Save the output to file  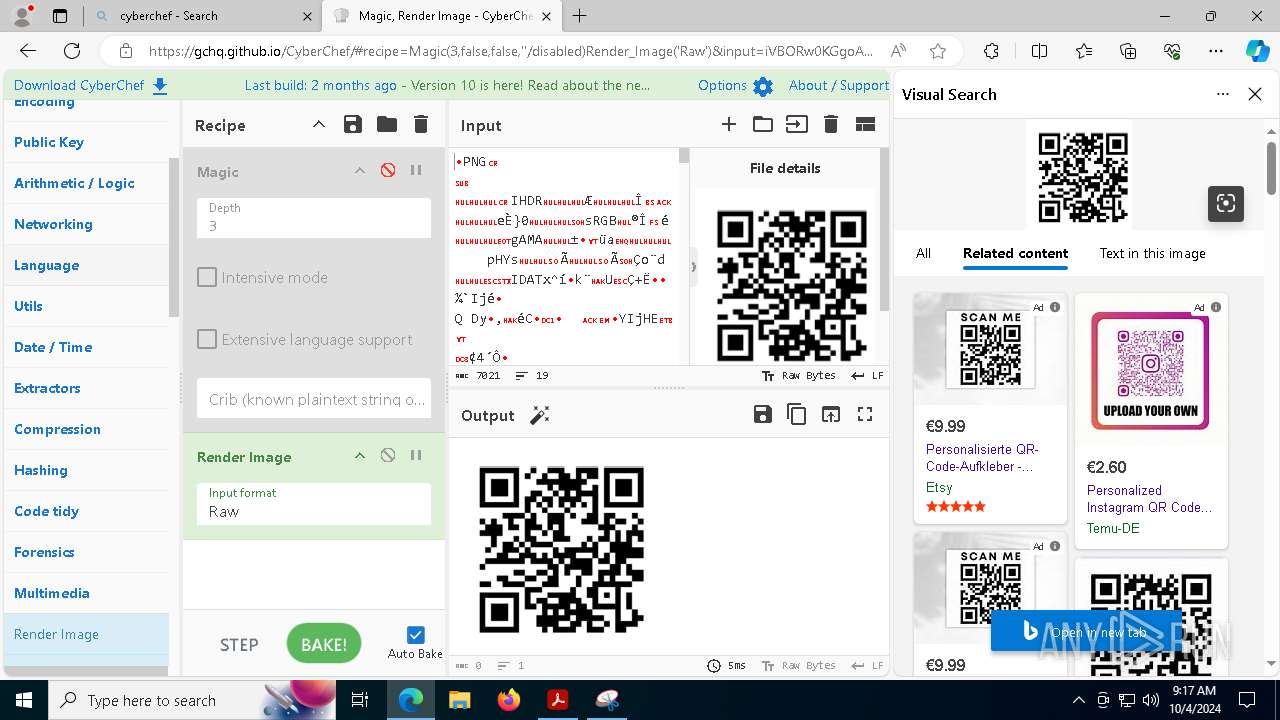[763, 414]
